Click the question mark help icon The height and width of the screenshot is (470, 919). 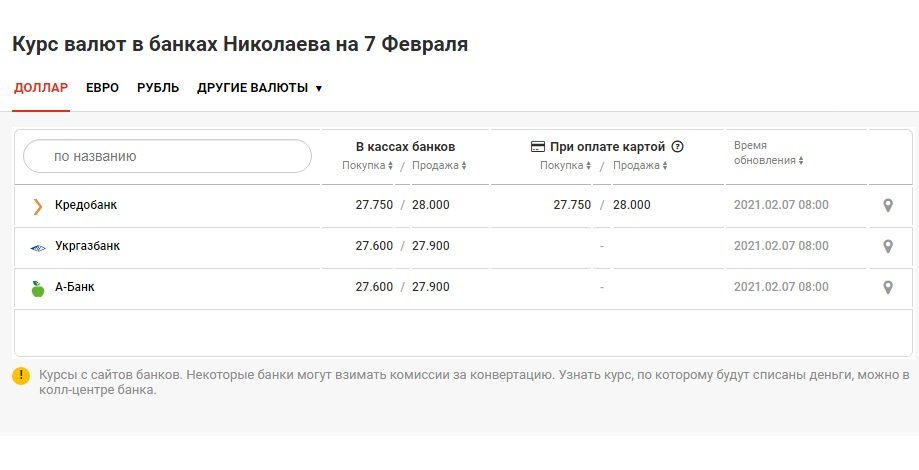[678, 147]
